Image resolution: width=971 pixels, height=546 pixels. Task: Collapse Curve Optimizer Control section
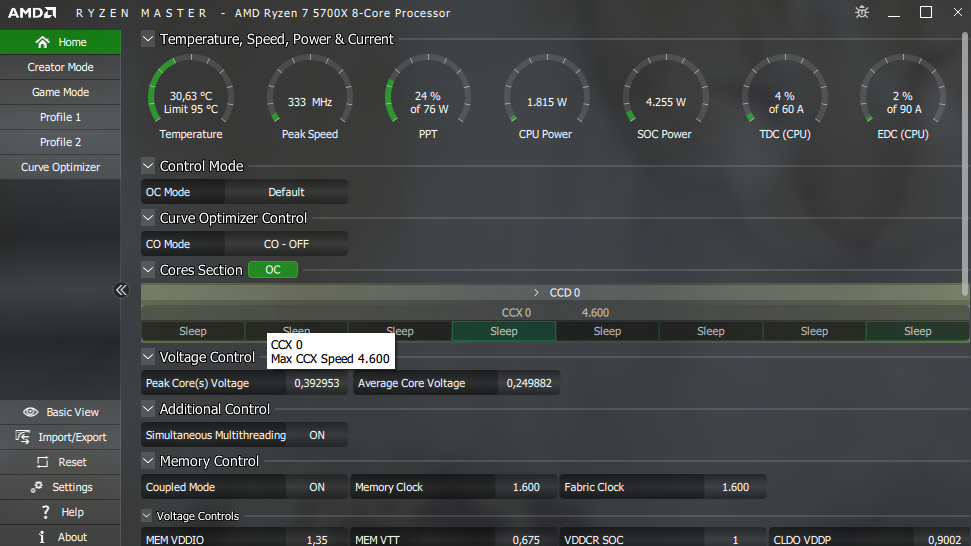tap(147, 218)
